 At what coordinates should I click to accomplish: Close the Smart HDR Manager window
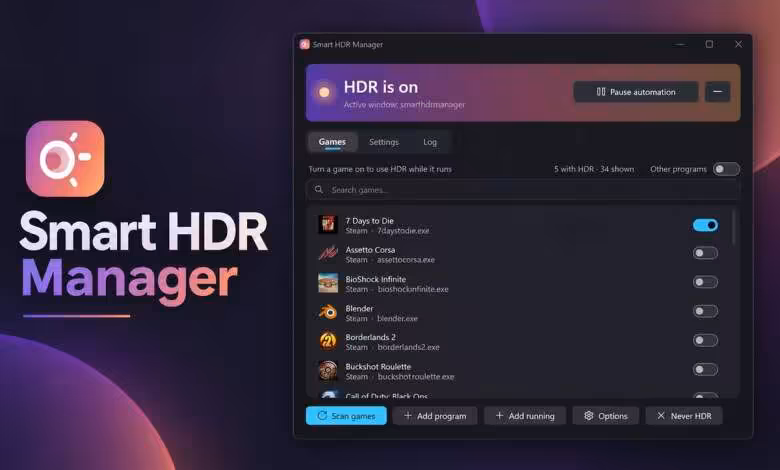(x=739, y=44)
